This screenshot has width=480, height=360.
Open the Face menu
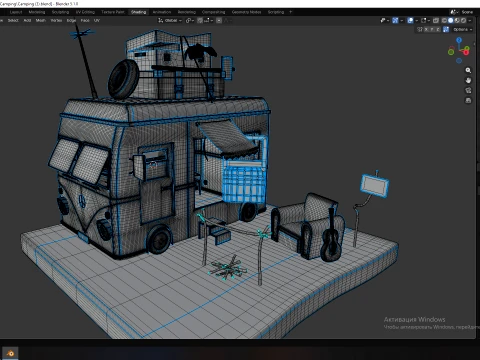point(85,20)
